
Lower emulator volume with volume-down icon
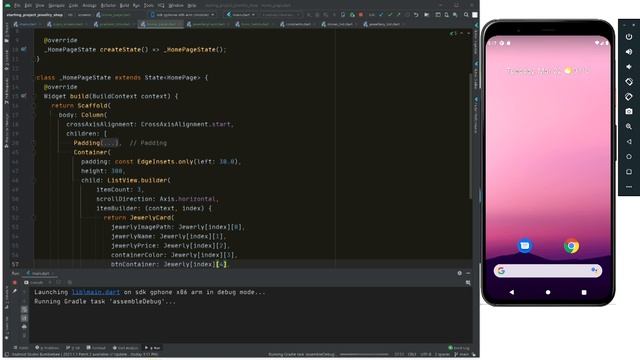pyautogui.click(x=629, y=67)
